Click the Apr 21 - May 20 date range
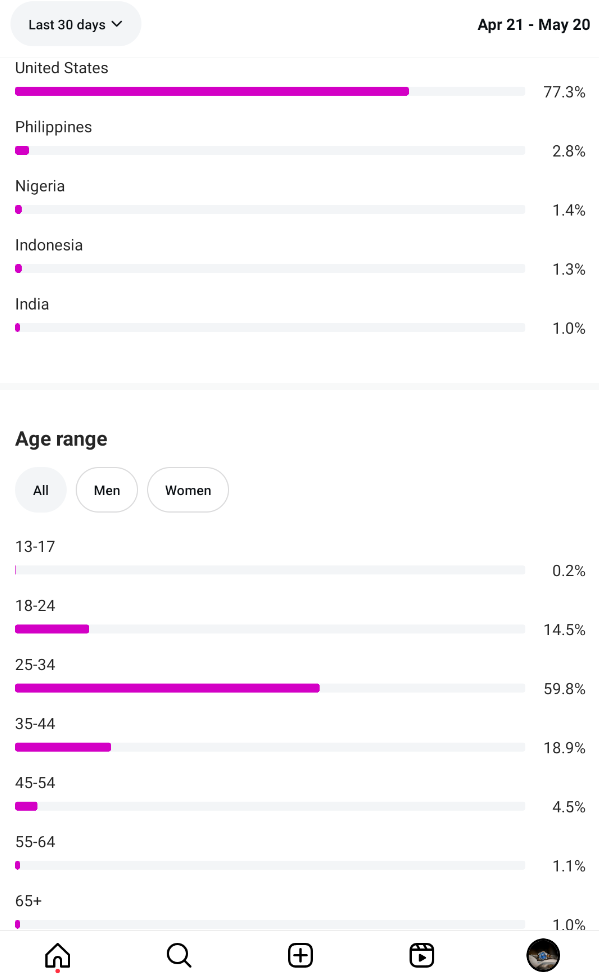The image size is (599, 976). [534, 25]
